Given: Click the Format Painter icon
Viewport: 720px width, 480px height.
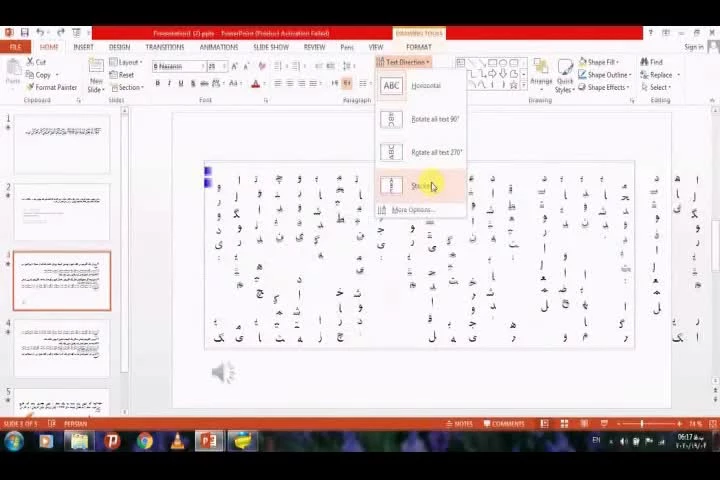Looking at the screenshot, I should [x=29, y=87].
